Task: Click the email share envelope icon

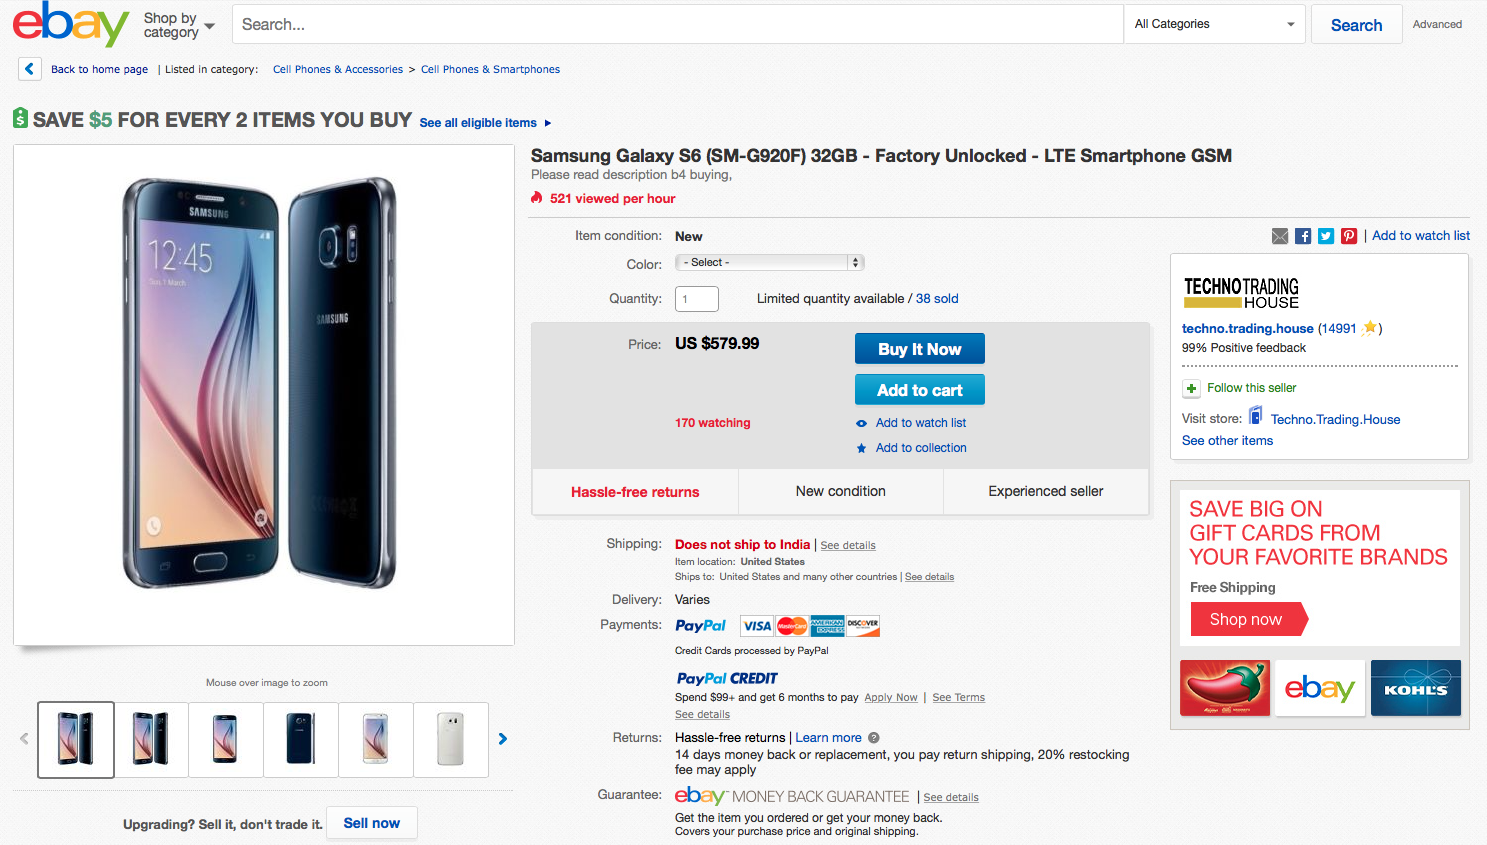Action: pyautogui.click(x=1280, y=236)
